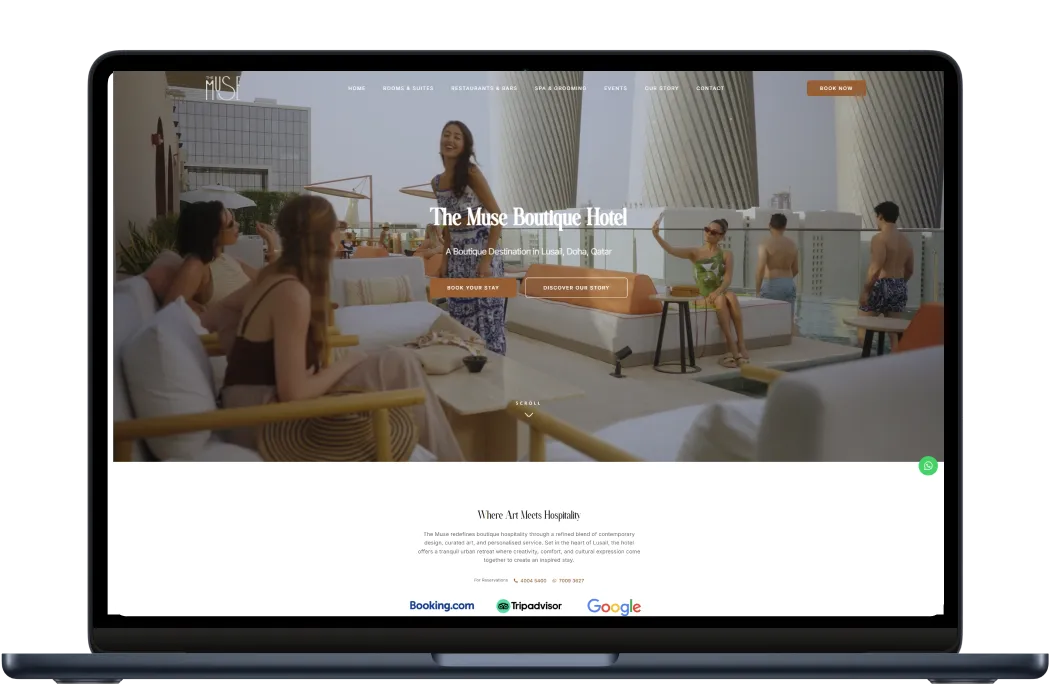Click 'Where Art Meets Hospitality' heading
1052x686 pixels.
point(529,515)
